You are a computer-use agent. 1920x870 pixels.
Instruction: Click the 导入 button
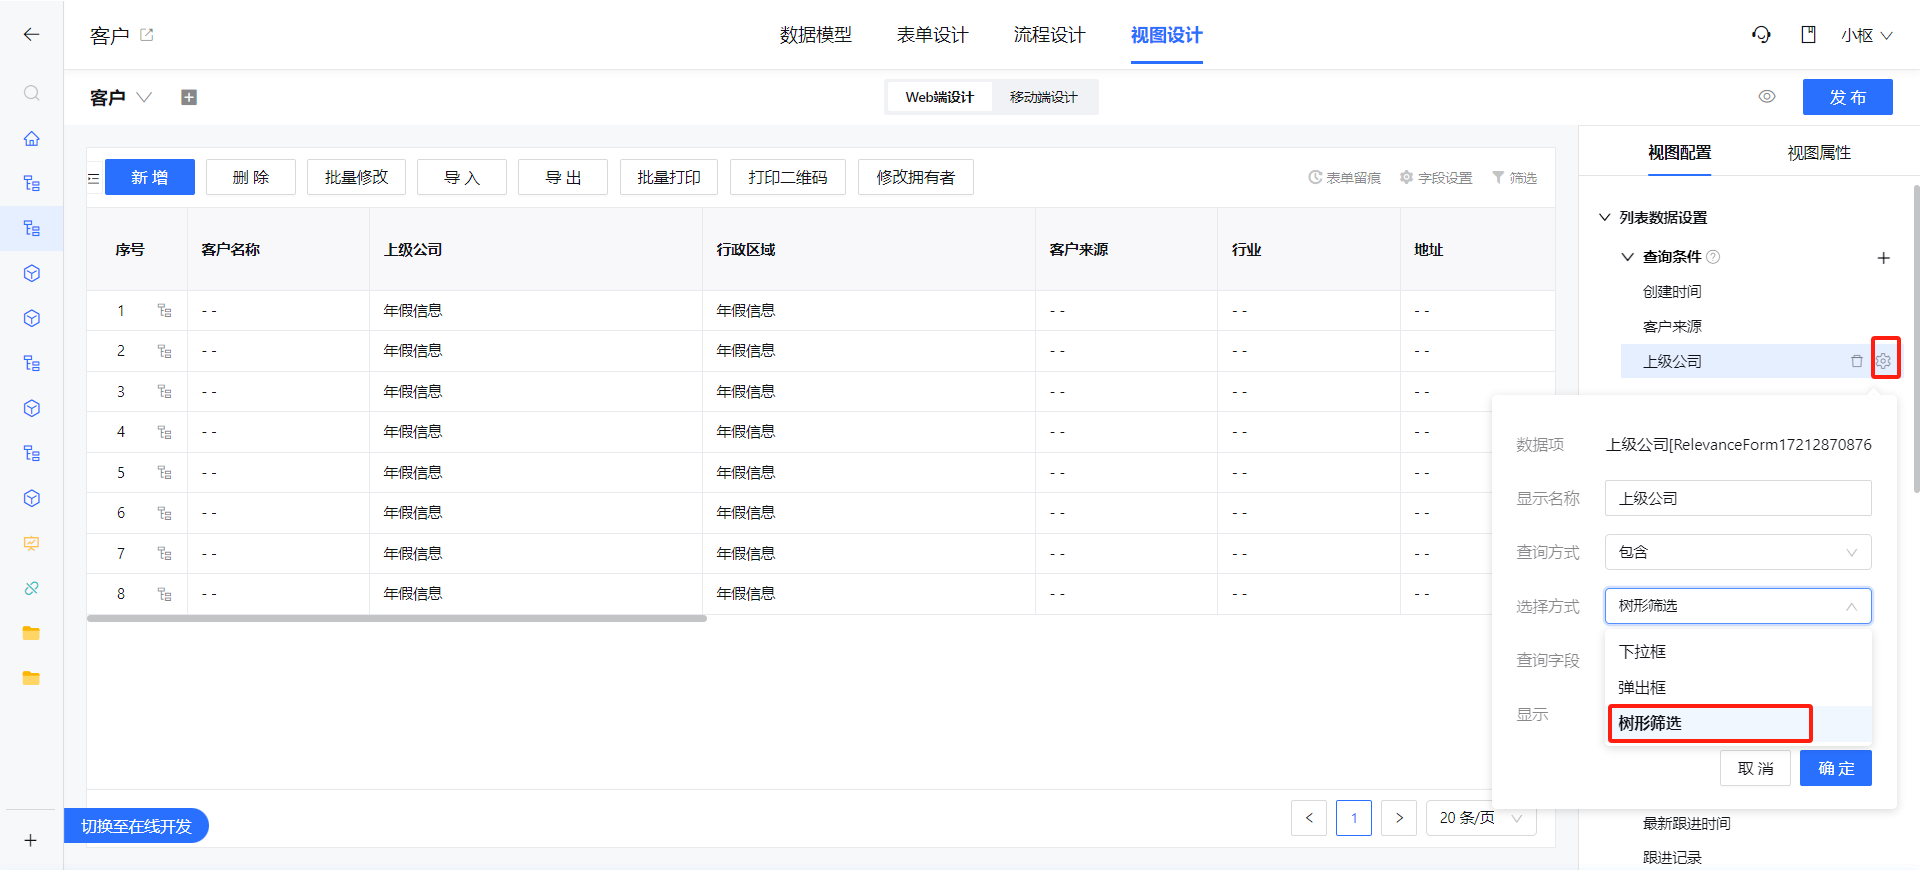point(462,177)
